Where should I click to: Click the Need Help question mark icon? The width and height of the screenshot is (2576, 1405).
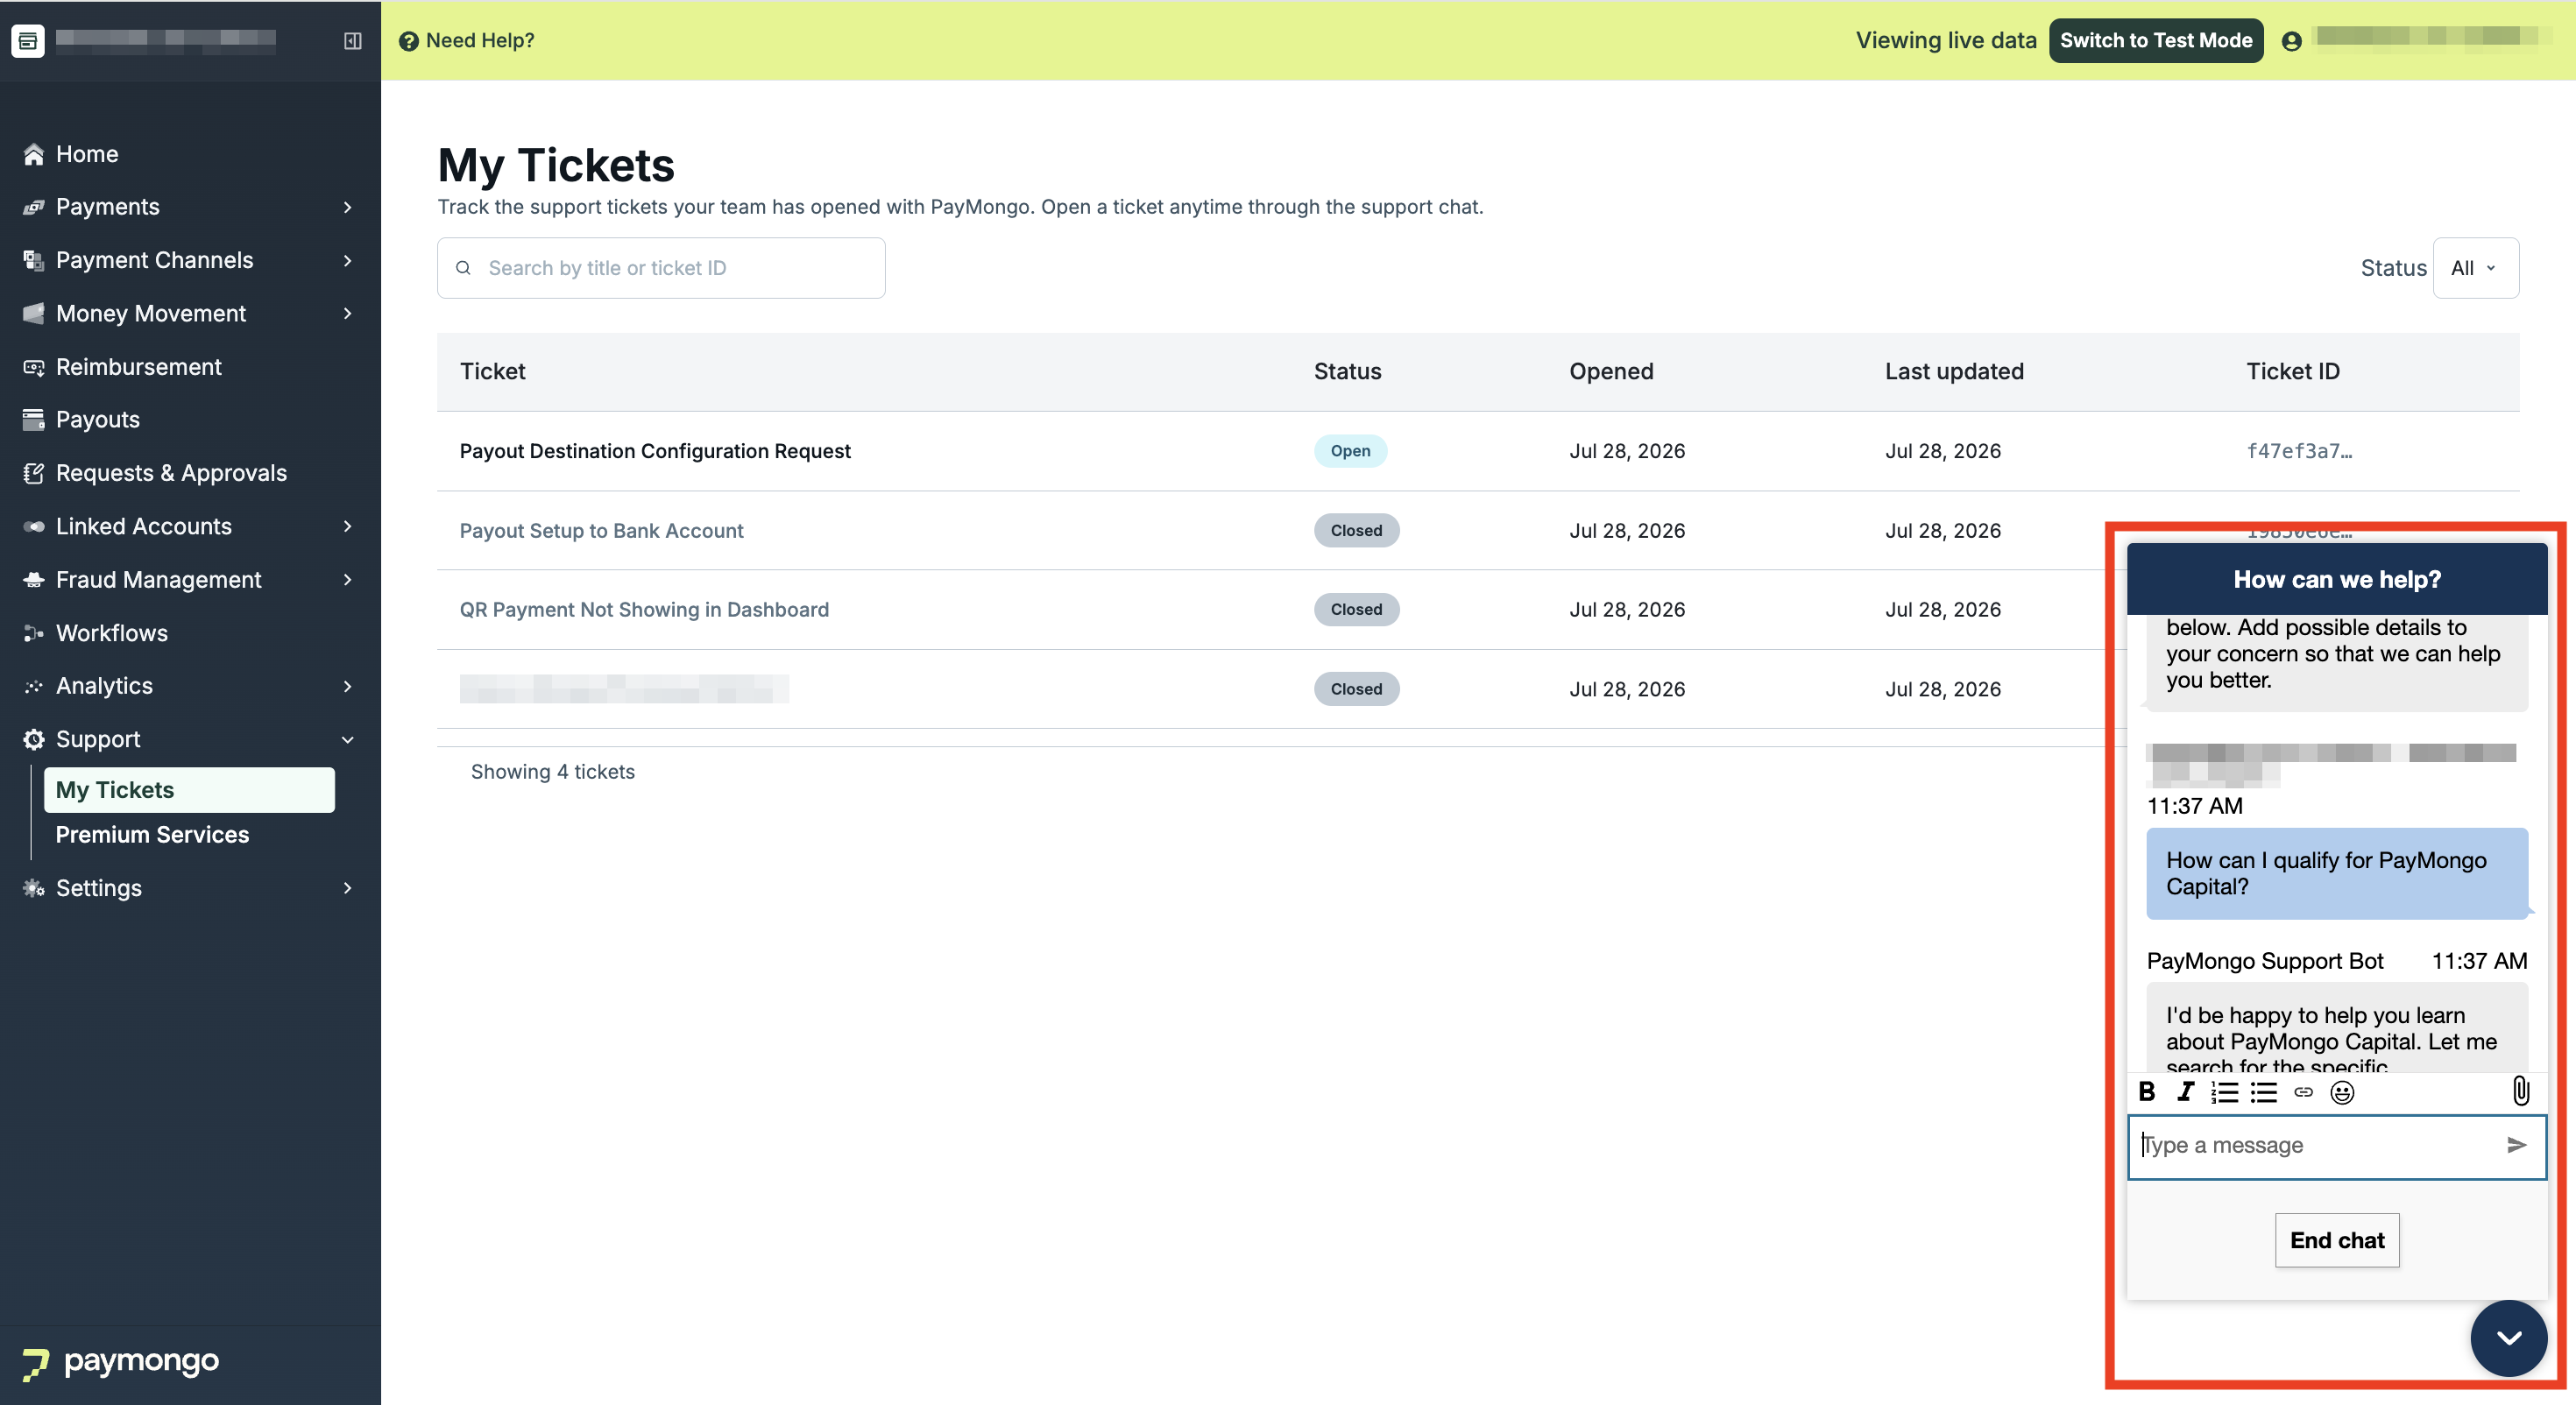408,41
